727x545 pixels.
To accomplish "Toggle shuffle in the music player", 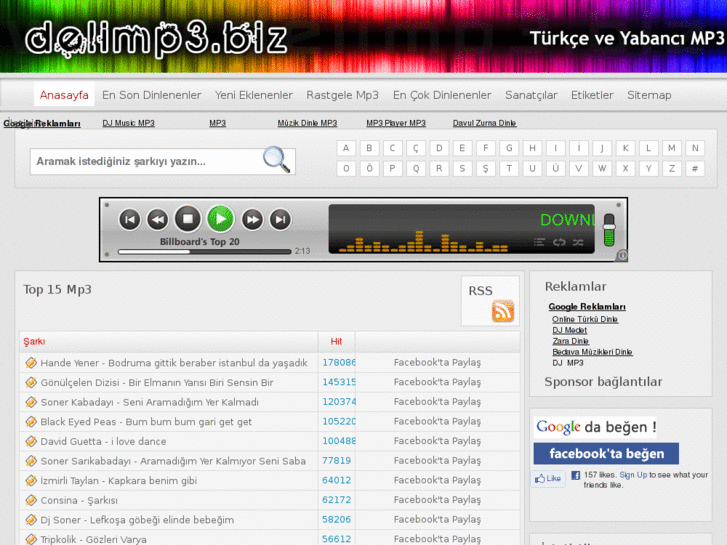I will 578,242.
